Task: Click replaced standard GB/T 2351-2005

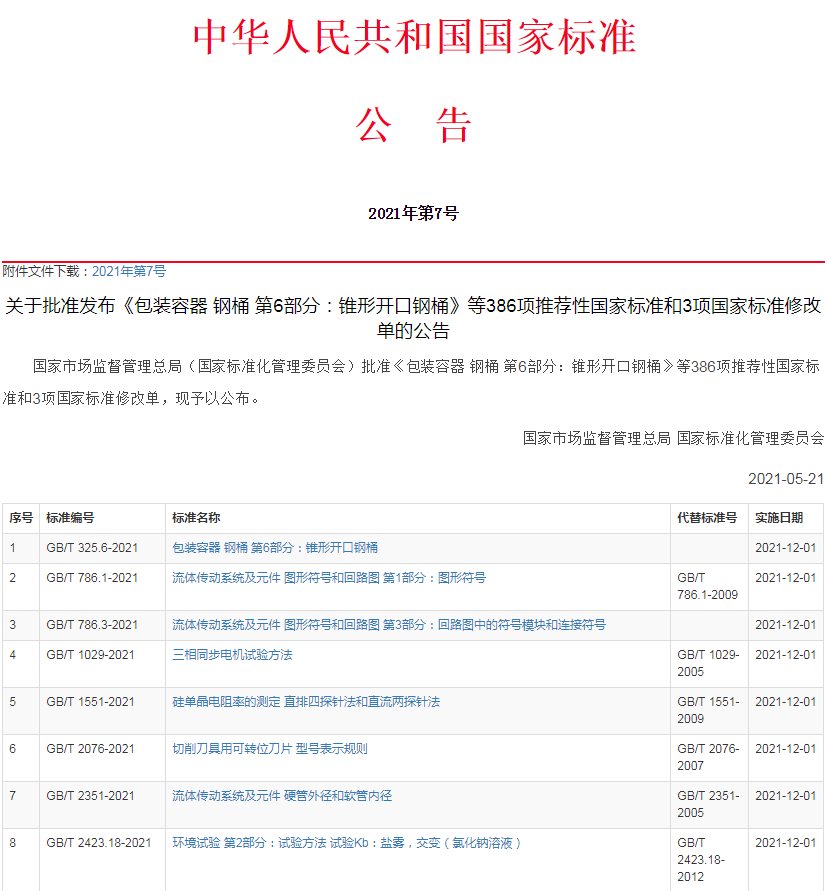Action: (708, 804)
